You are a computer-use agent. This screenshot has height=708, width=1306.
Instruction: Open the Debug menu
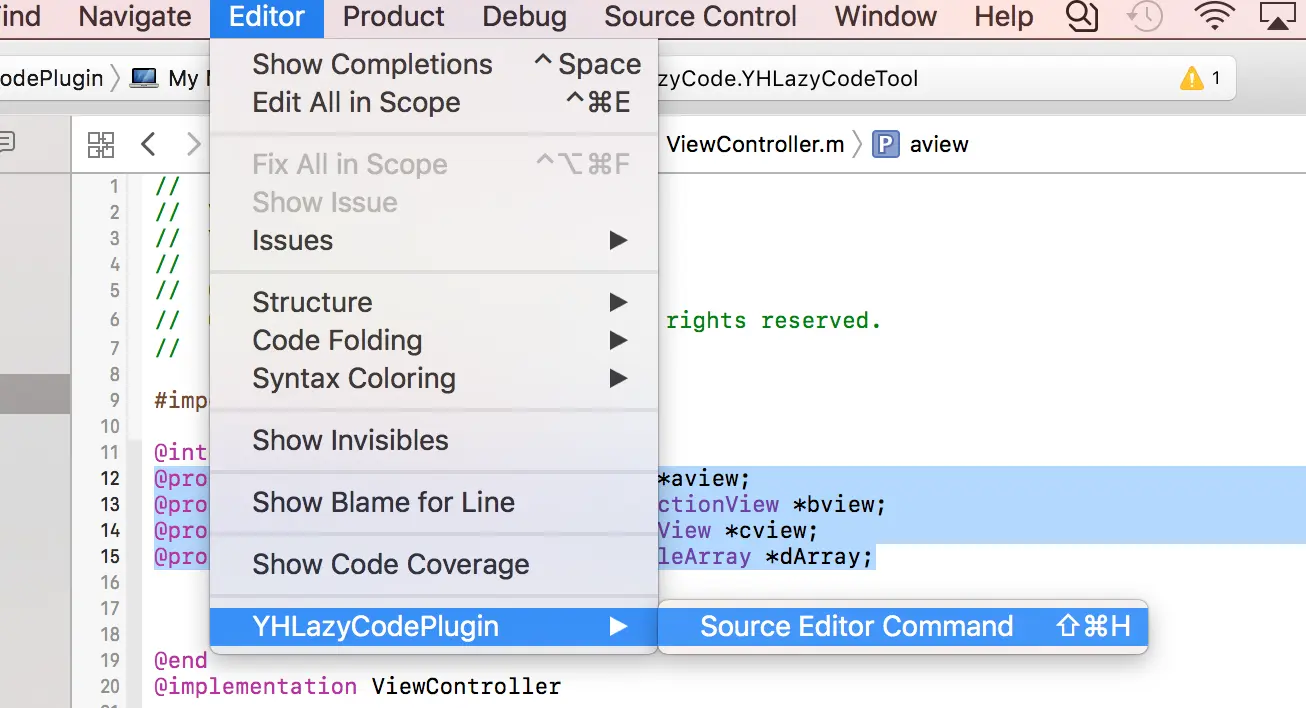tap(525, 17)
